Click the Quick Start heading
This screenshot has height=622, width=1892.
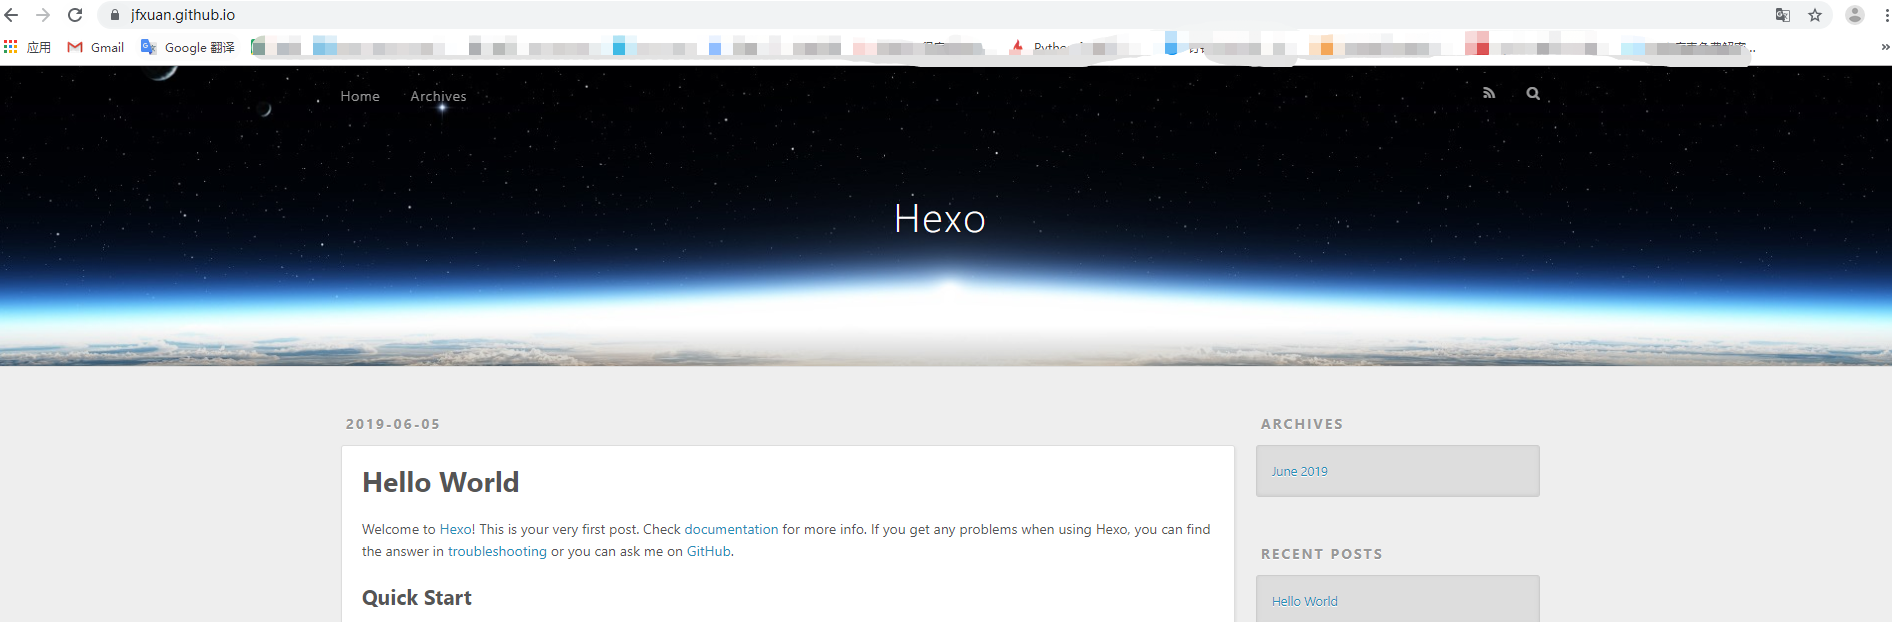[417, 598]
